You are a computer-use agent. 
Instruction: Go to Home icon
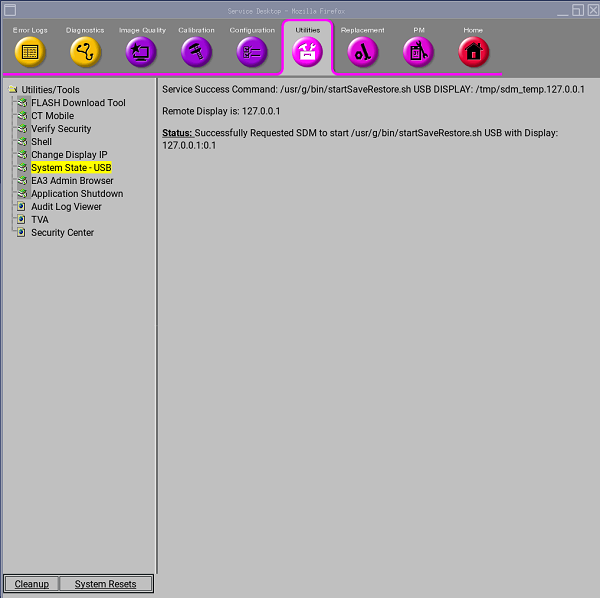(473, 51)
